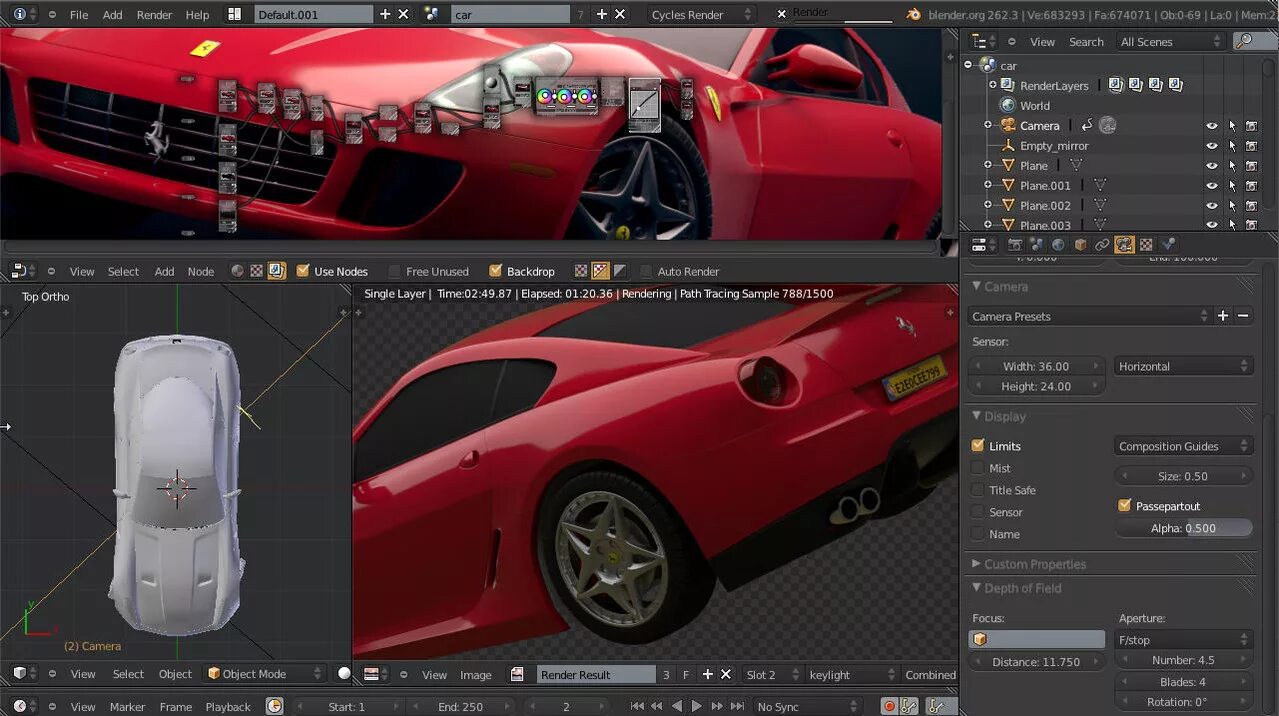Viewport: 1279px width, 716px height.
Task: Toggle selectability arrow for Empty_mirror
Action: point(1232,146)
